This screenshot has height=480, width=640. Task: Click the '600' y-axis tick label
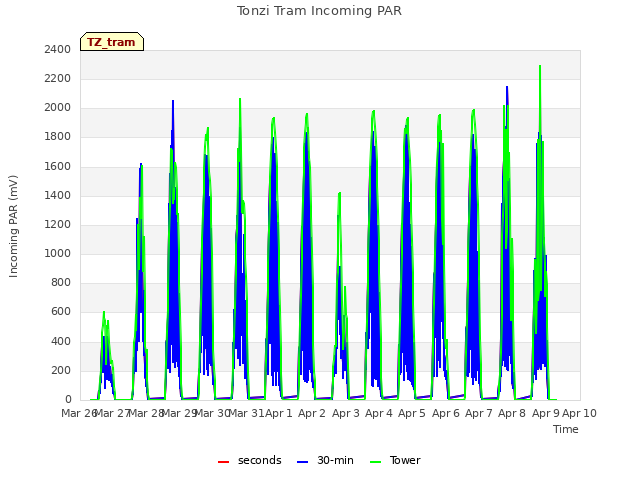61,312
